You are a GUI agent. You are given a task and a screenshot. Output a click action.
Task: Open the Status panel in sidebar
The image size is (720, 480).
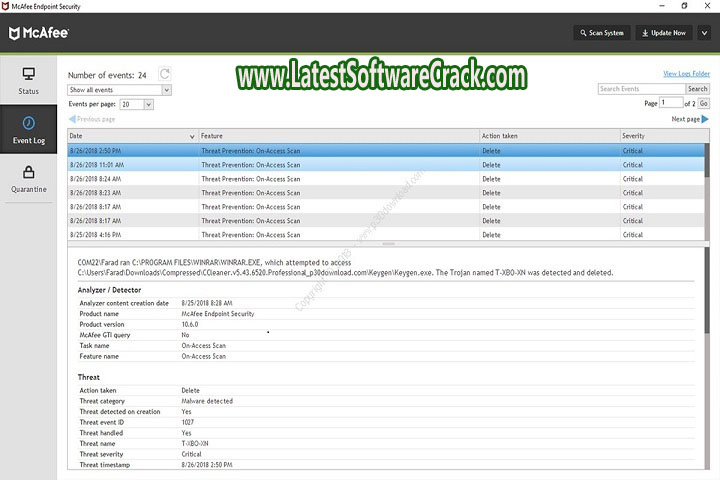tap(28, 81)
